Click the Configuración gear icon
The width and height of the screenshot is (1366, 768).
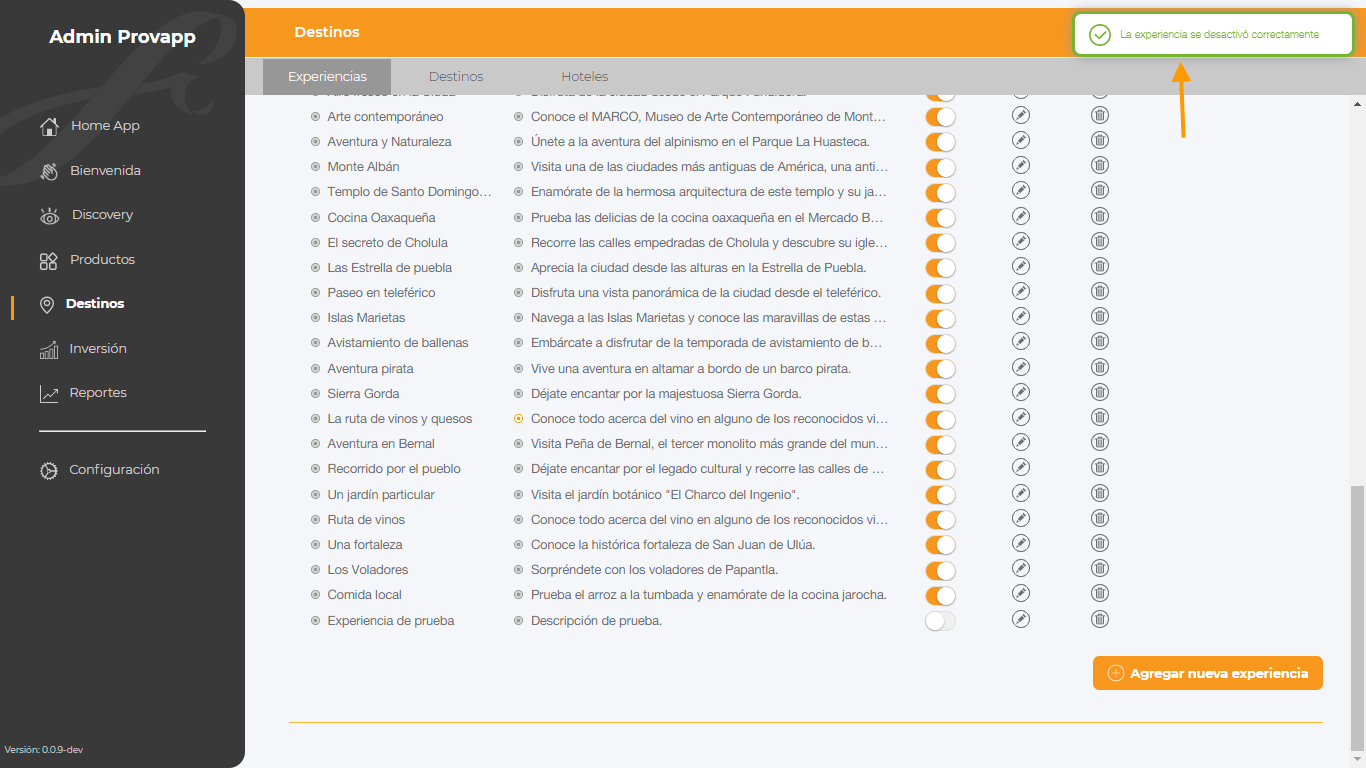point(49,470)
